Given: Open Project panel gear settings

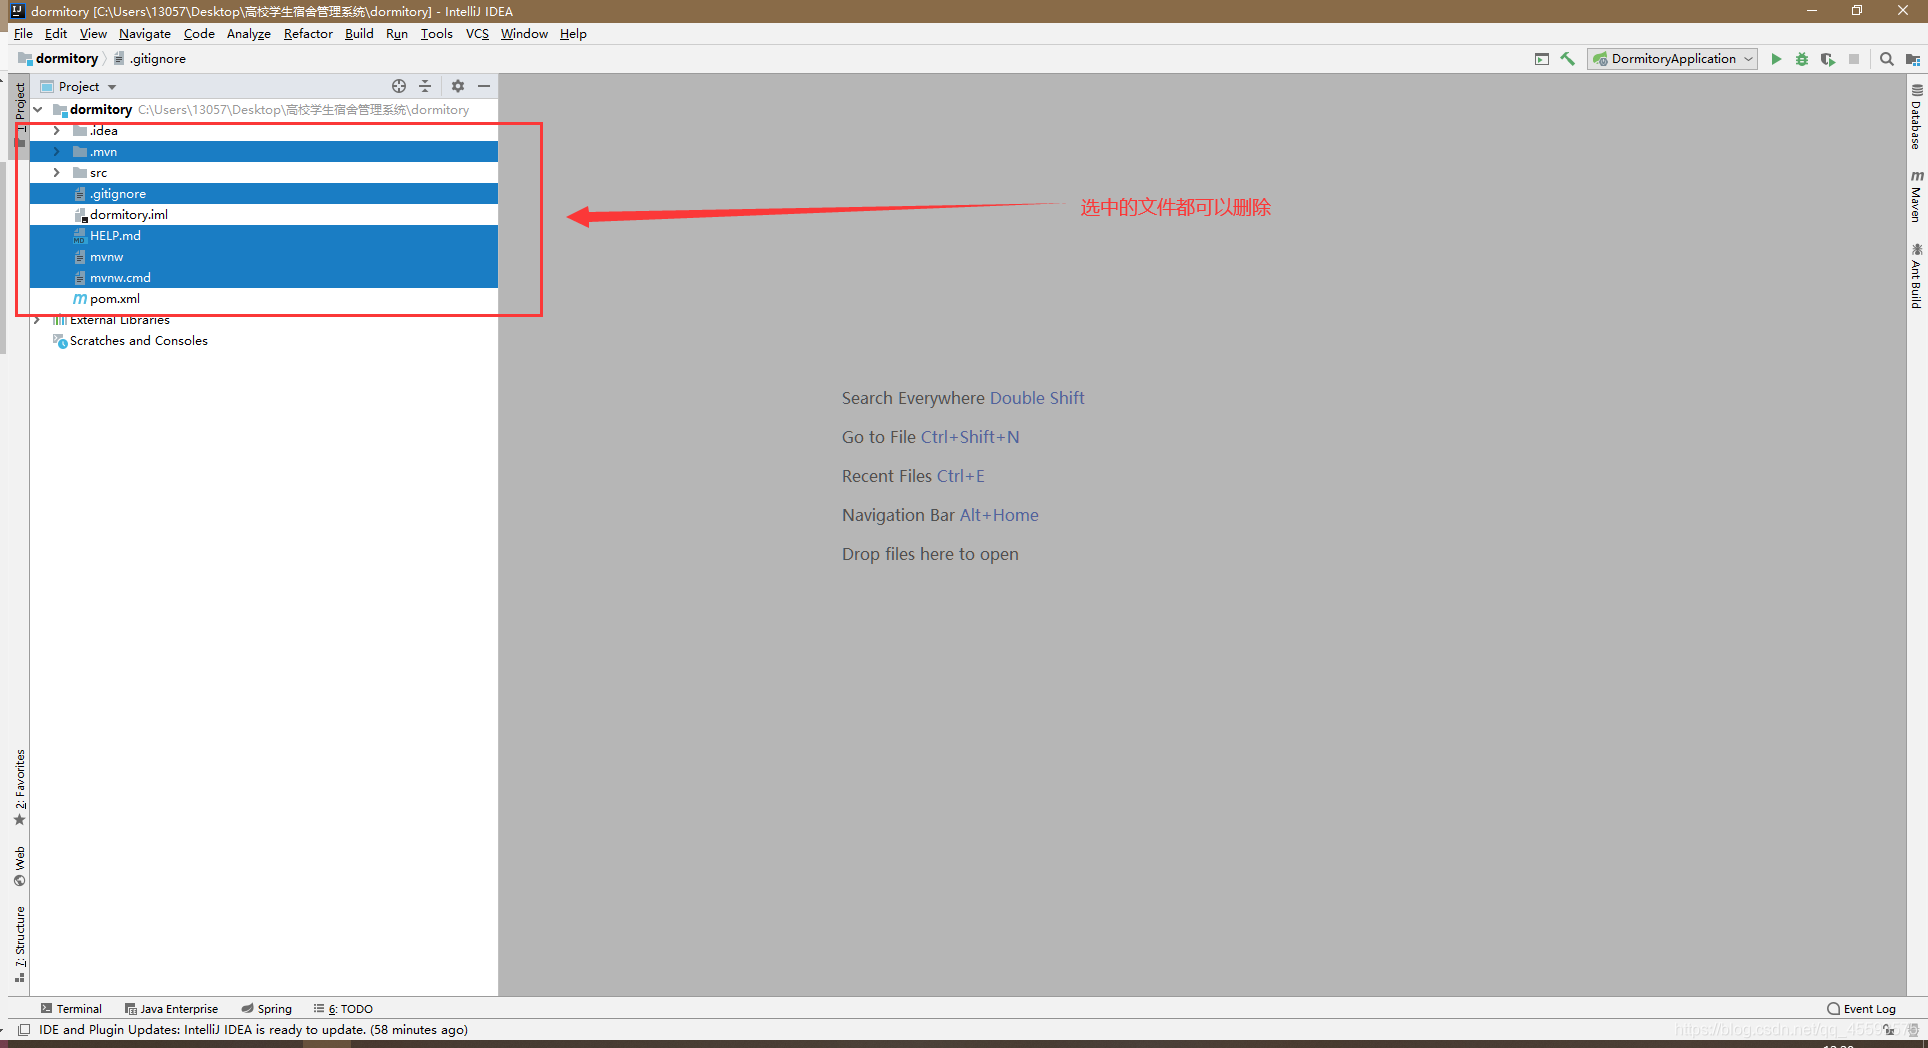Looking at the screenshot, I should (x=458, y=86).
